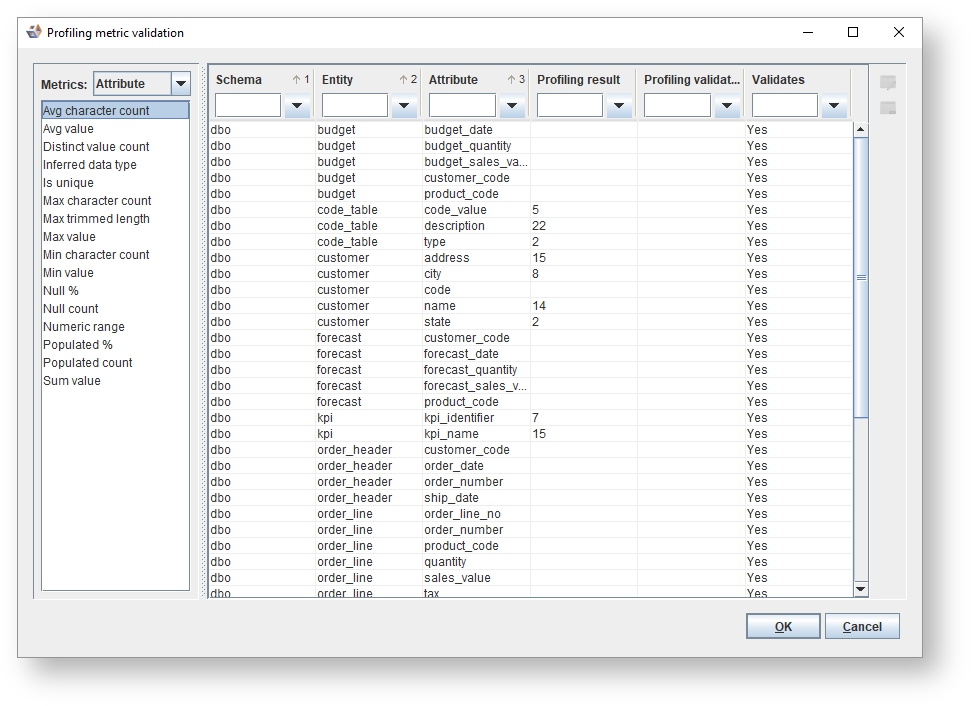Sort by the Attribute column header
Screen dimensions: 971x706
(476, 79)
